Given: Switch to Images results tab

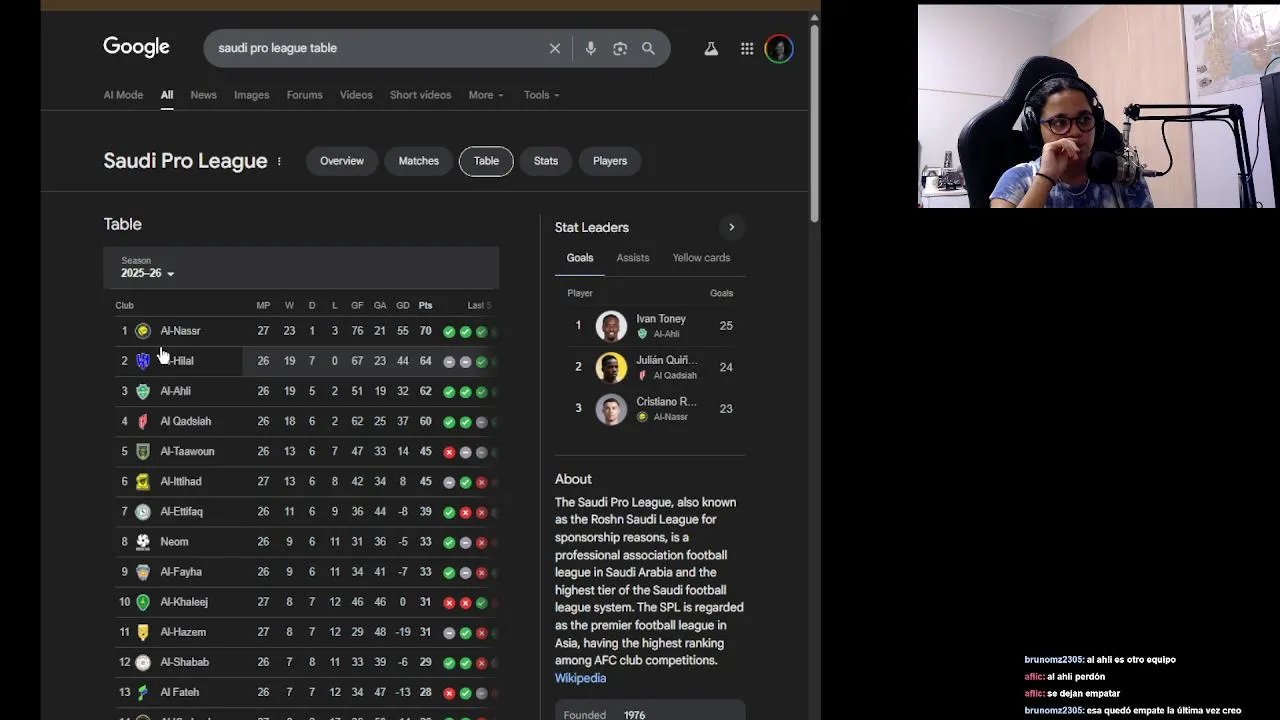Looking at the screenshot, I should (251, 95).
